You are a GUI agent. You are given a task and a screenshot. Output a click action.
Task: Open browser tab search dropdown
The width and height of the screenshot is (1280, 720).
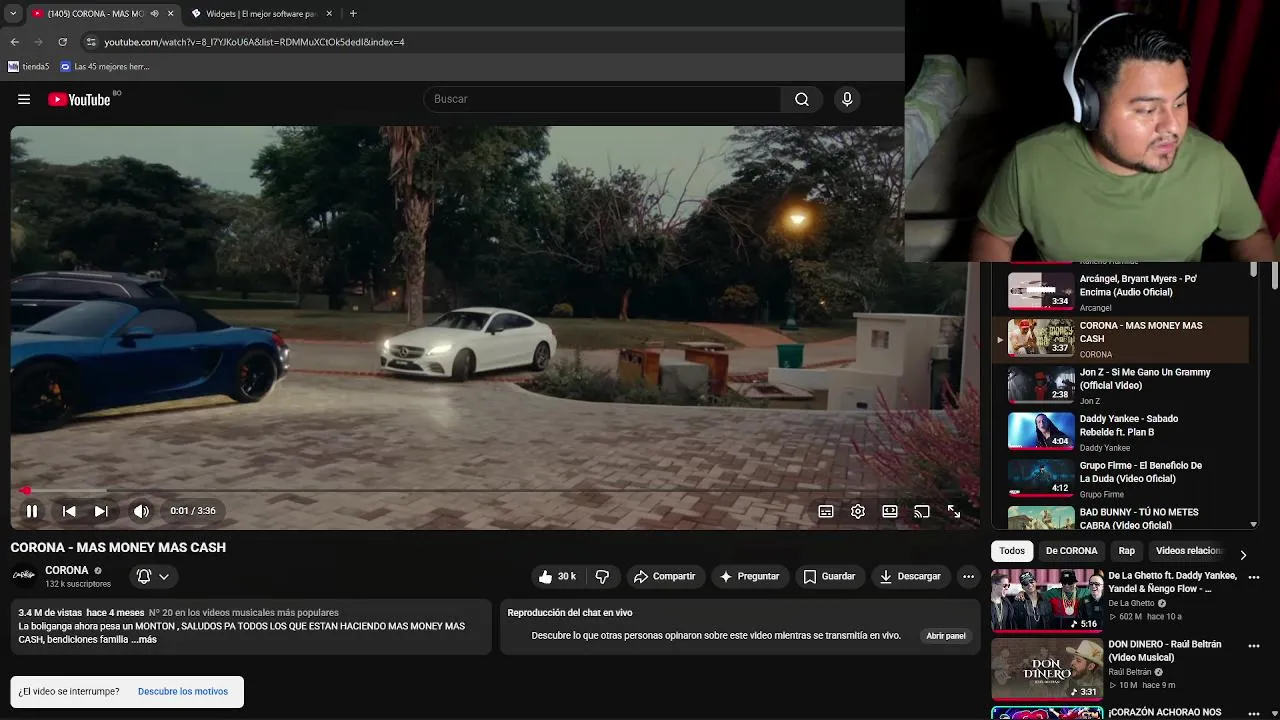pyautogui.click(x=12, y=14)
